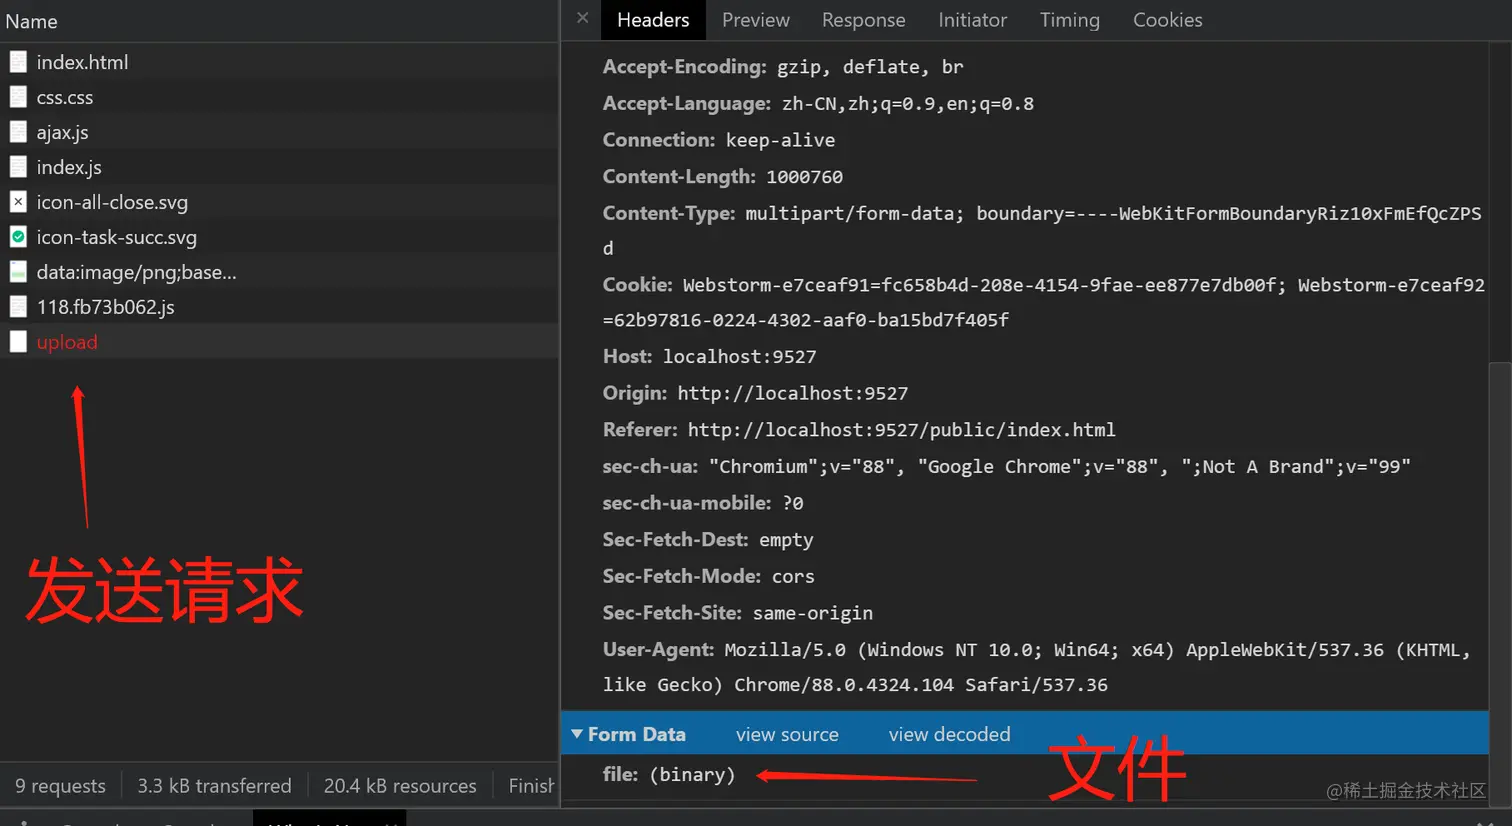The image size is (1512, 826).
Task: Click the index.js file icon
Action: coord(18,167)
